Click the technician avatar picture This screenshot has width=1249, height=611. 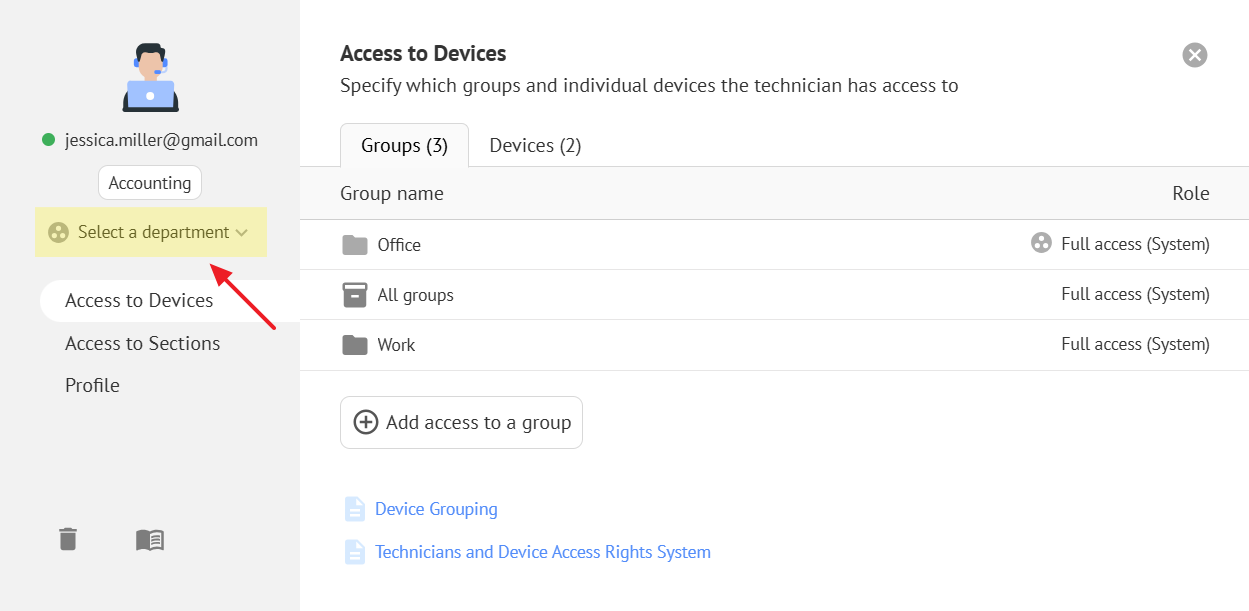point(150,77)
